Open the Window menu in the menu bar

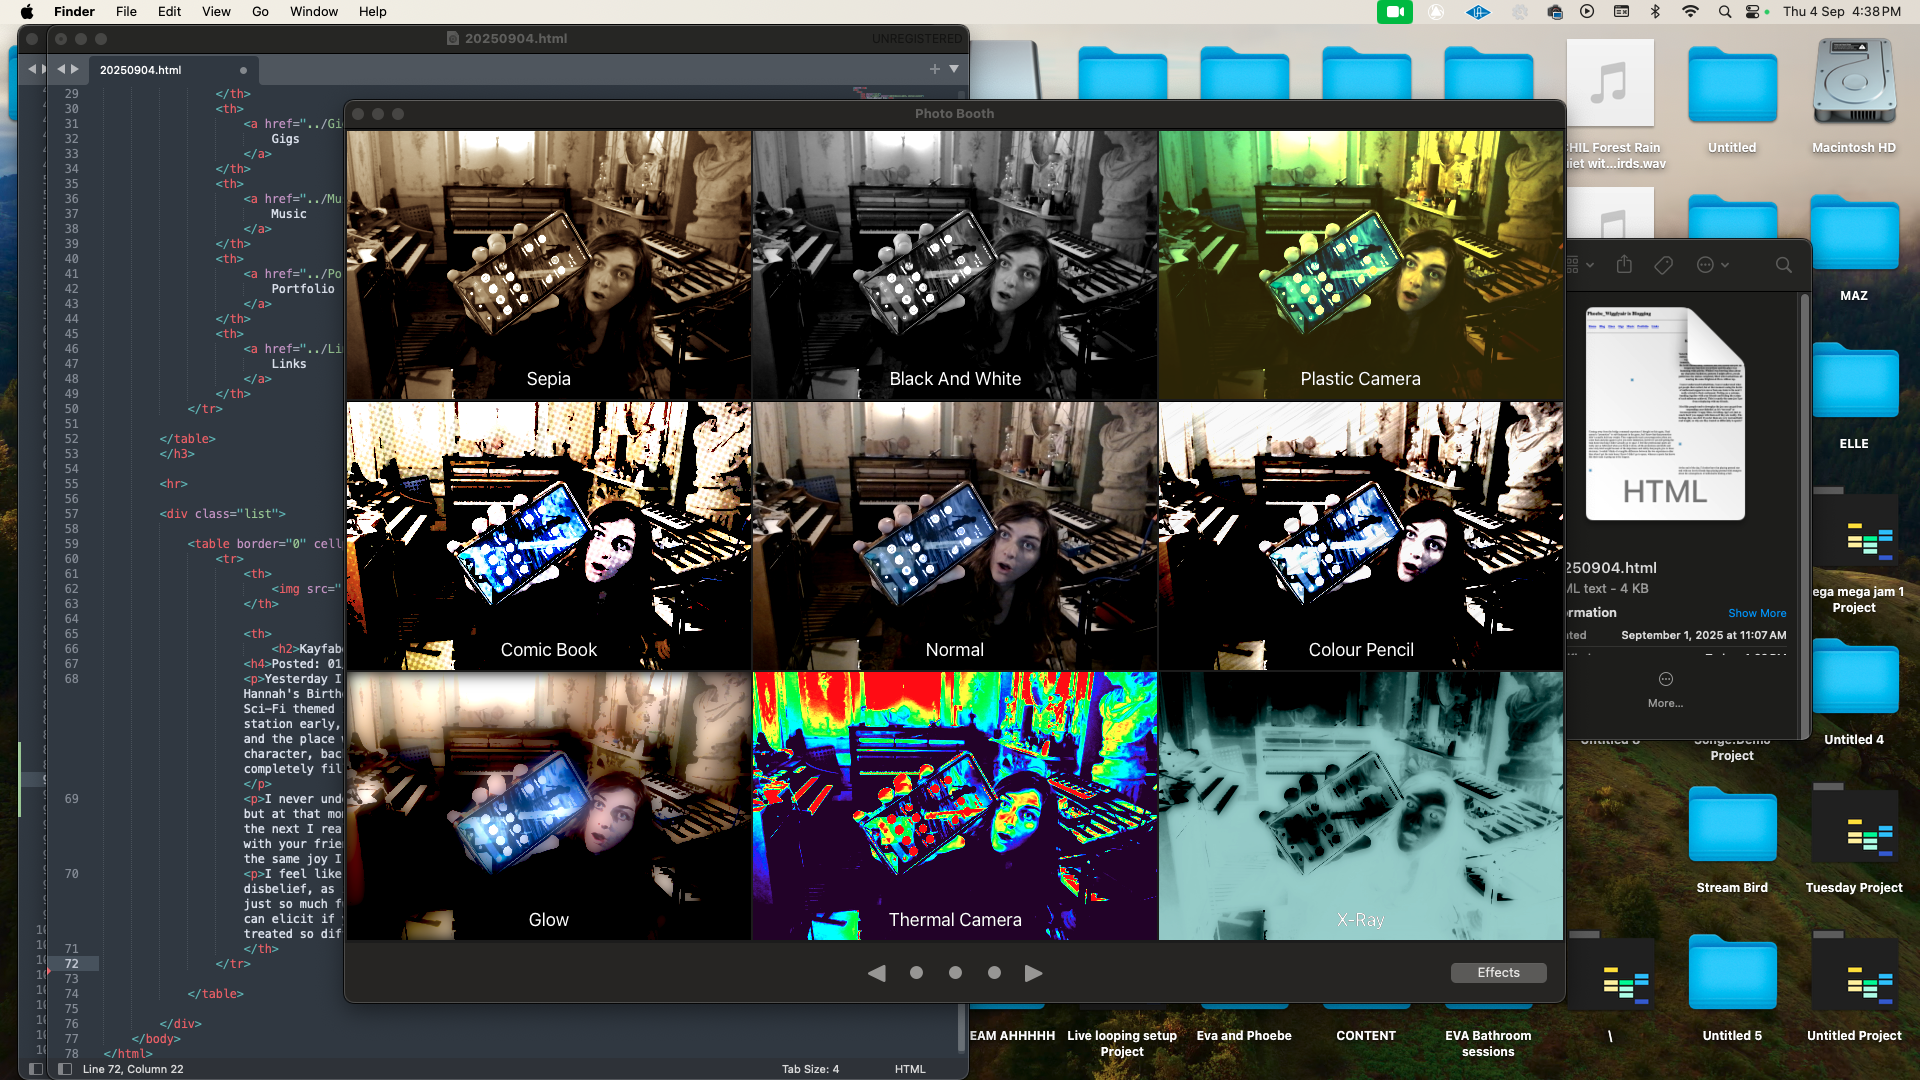(314, 12)
